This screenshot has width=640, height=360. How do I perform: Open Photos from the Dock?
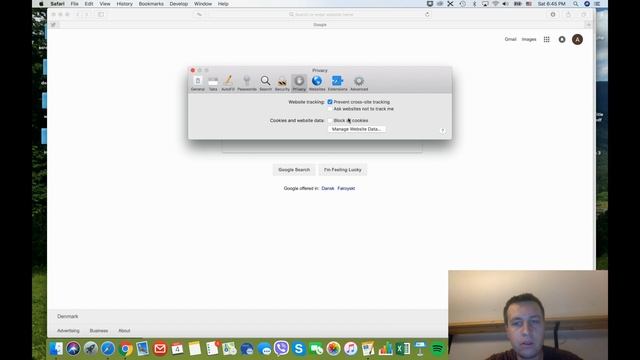333,349
